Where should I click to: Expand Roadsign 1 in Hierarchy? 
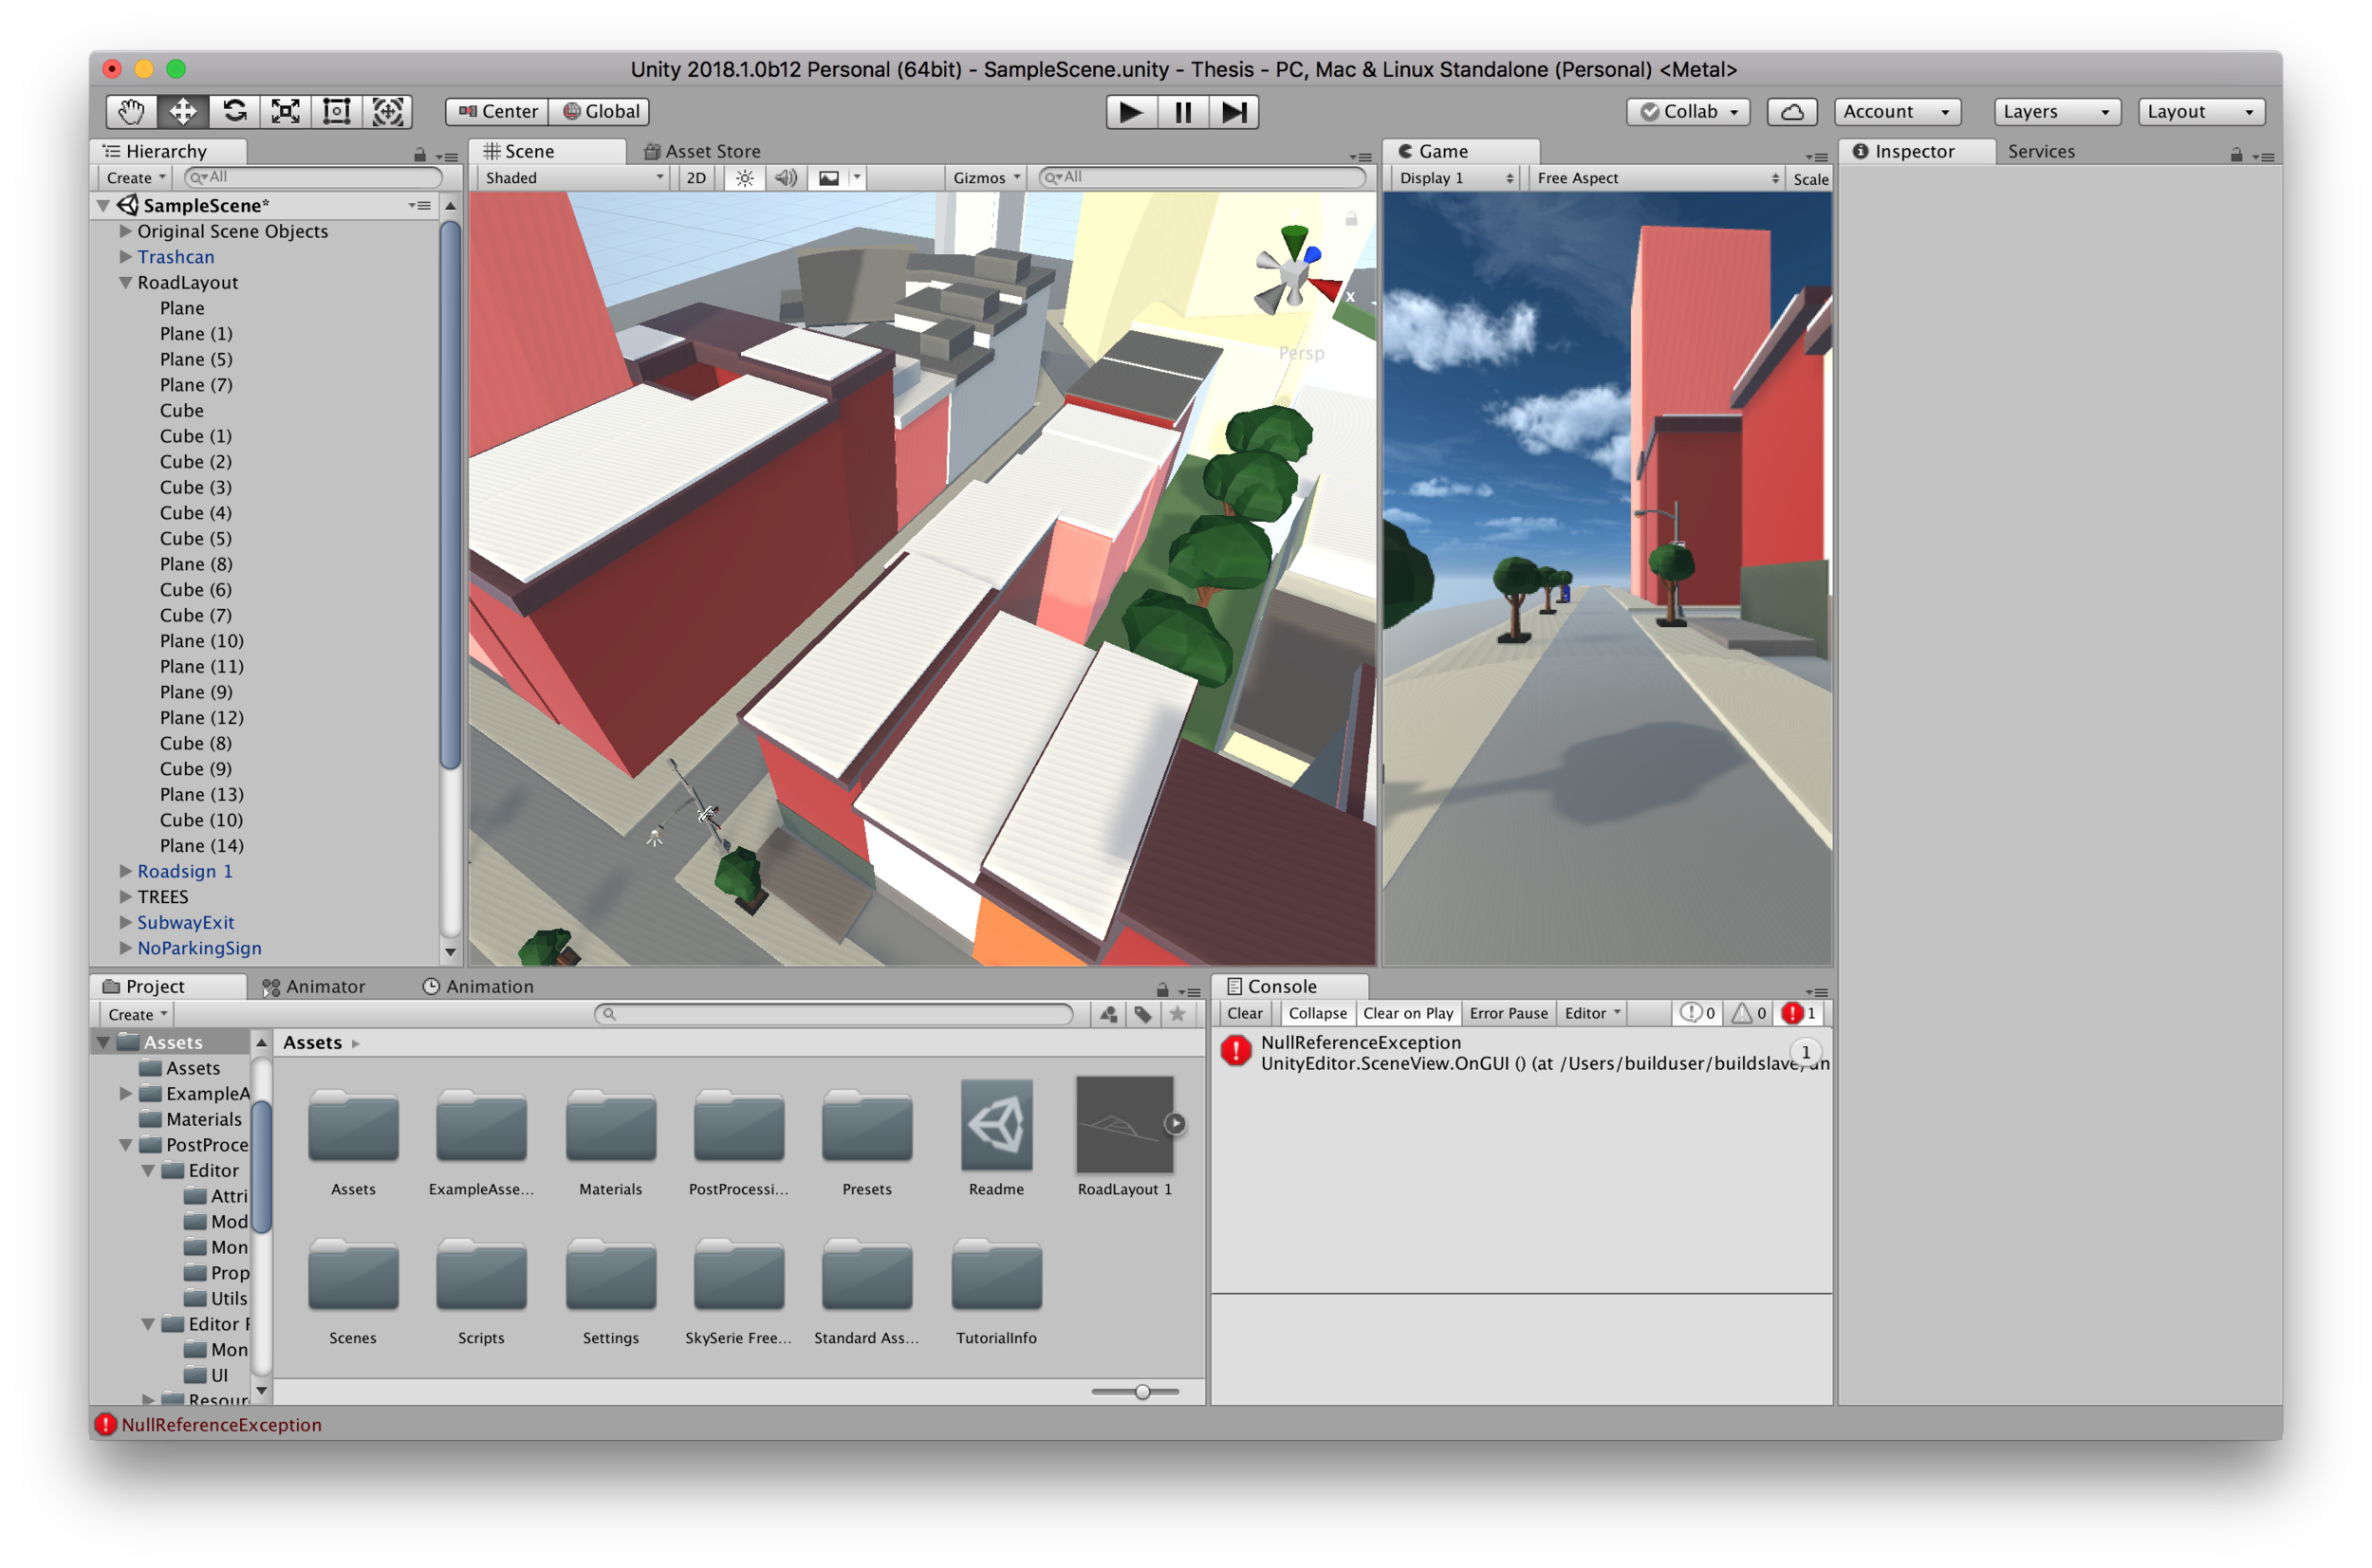pos(126,871)
